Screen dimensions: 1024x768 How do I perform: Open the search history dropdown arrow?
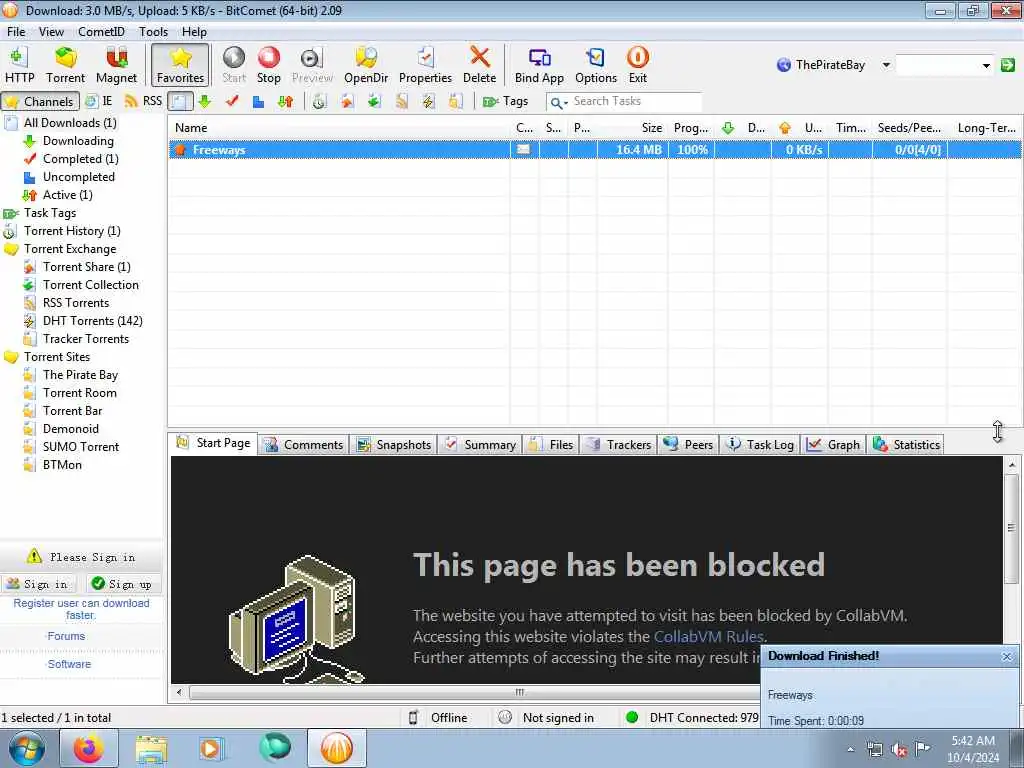985,65
